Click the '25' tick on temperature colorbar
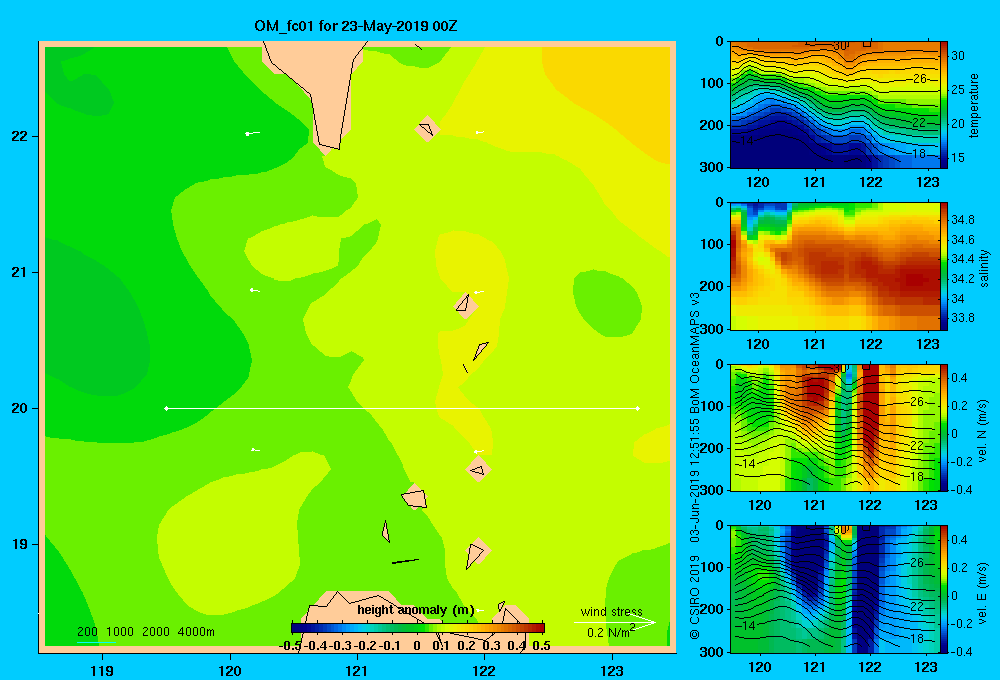Screen dimensions: 1000x680 pyautogui.click(x=958, y=89)
